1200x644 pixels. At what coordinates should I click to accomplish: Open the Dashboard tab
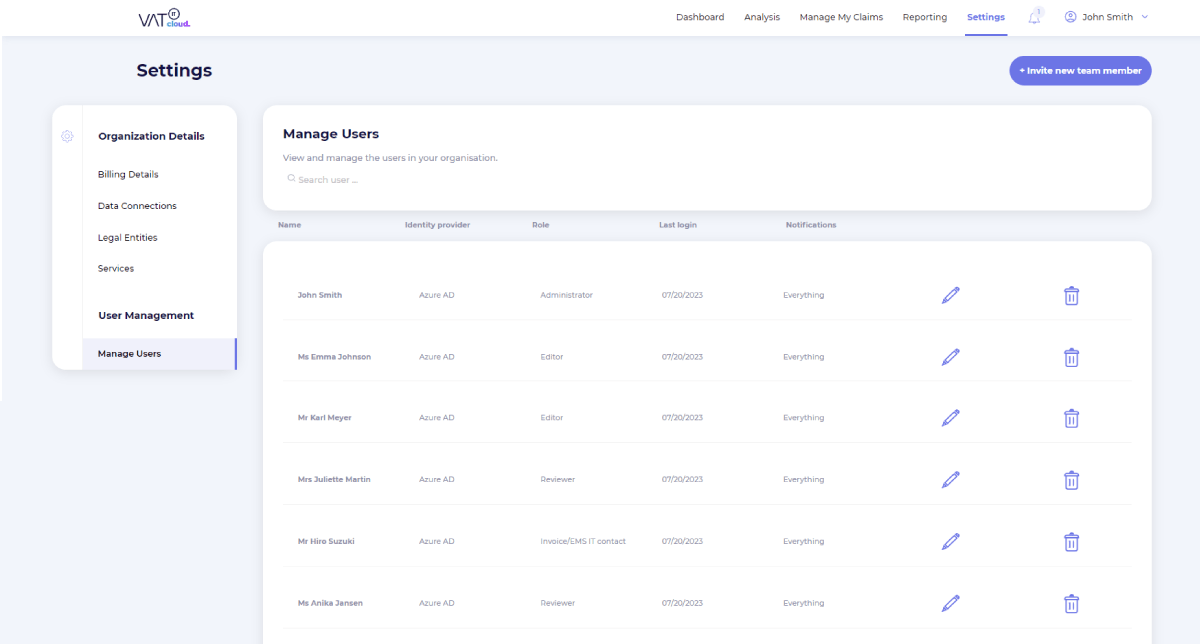pyautogui.click(x=700, y=17)
